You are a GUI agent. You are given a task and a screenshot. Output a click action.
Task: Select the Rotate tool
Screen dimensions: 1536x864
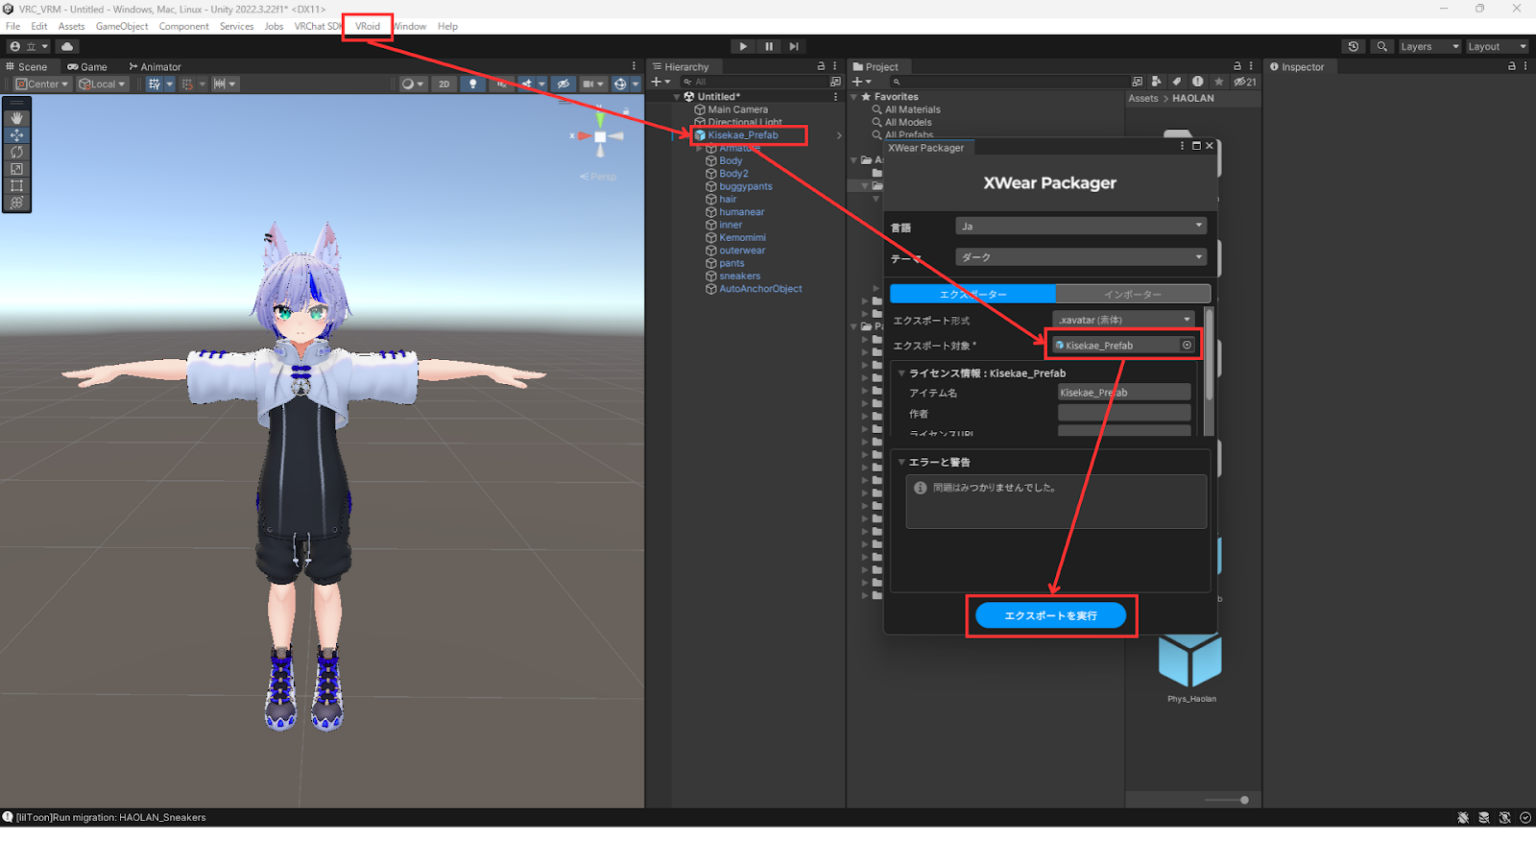coord(16,152)
